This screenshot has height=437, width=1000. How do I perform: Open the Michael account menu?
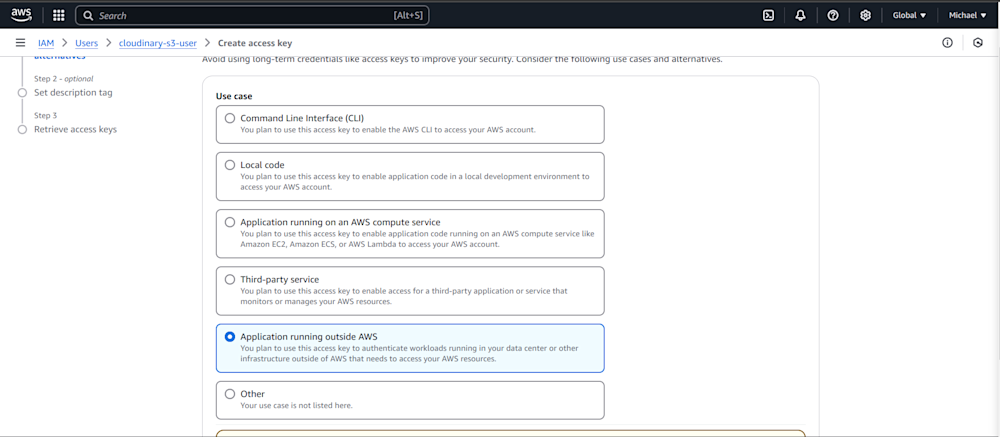(967, 15)
